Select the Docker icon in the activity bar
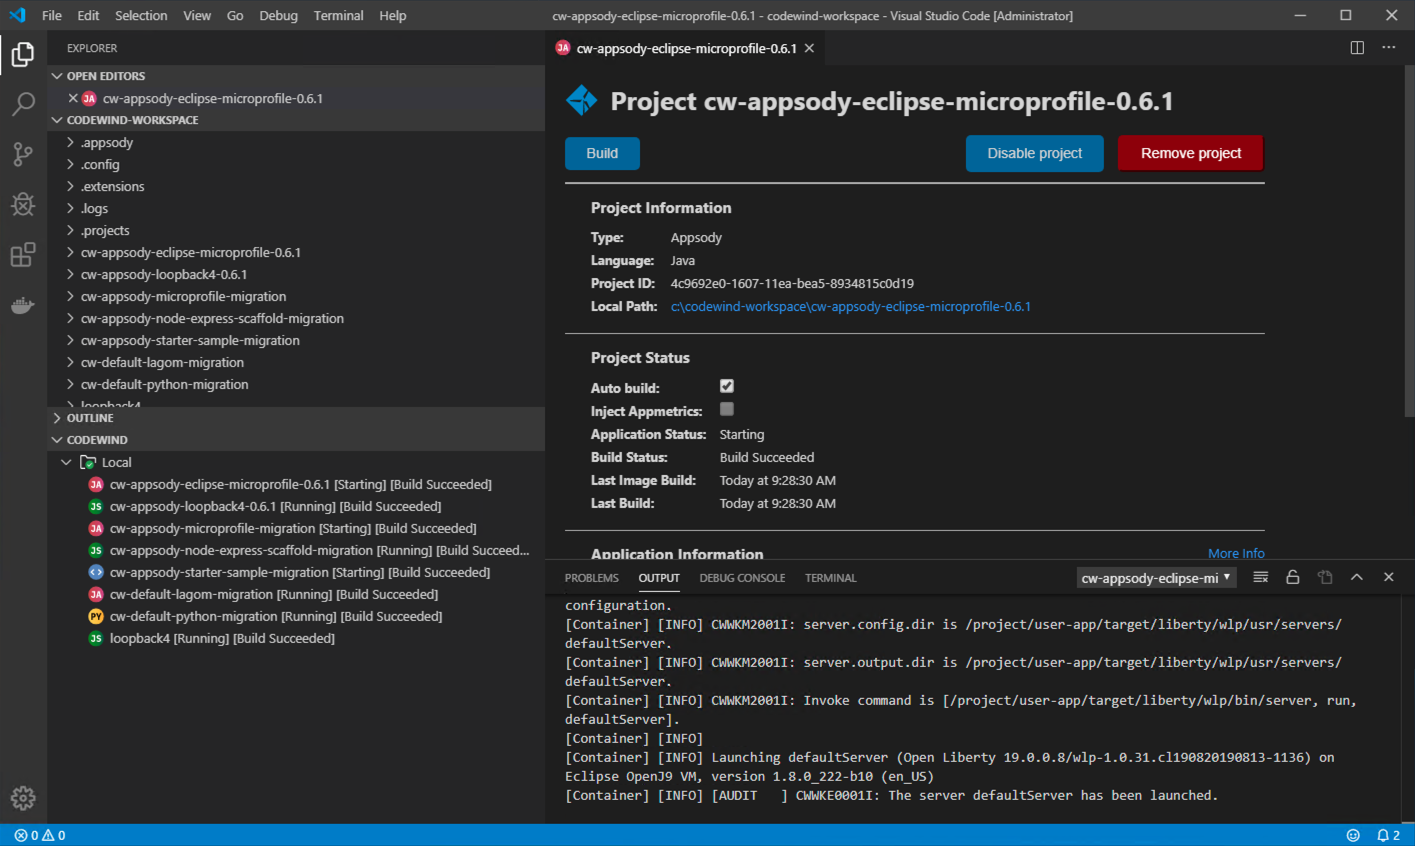Viewport: 1415px width, 846px height. click(x=23, y=305)
